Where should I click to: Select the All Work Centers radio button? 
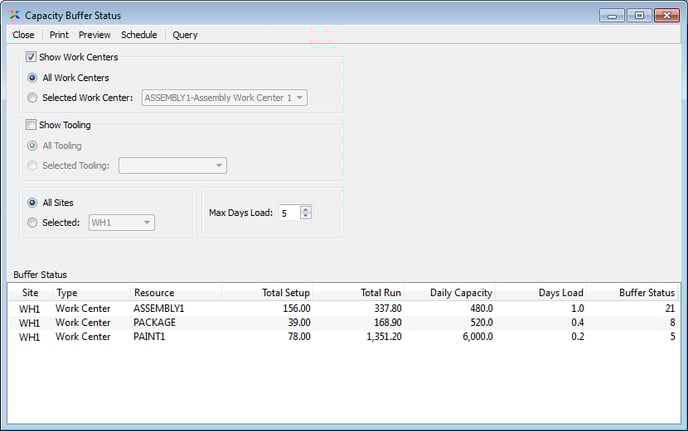(34, 78)
